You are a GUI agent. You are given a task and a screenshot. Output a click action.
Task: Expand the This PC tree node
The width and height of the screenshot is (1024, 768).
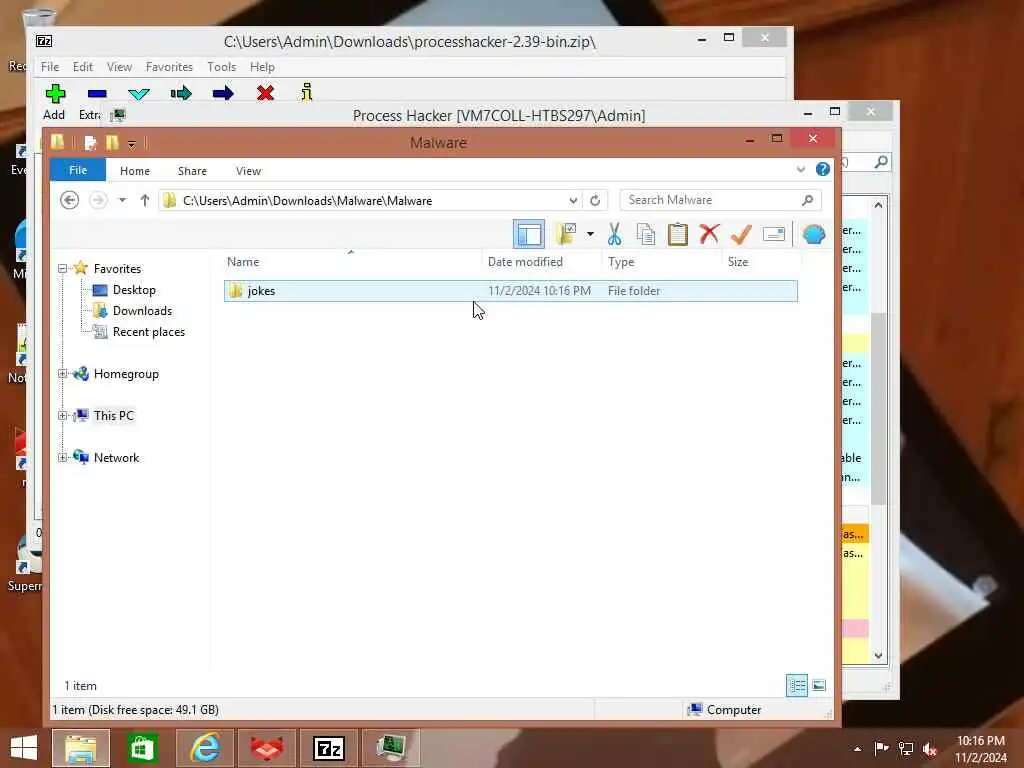click(x=63, y=415)
